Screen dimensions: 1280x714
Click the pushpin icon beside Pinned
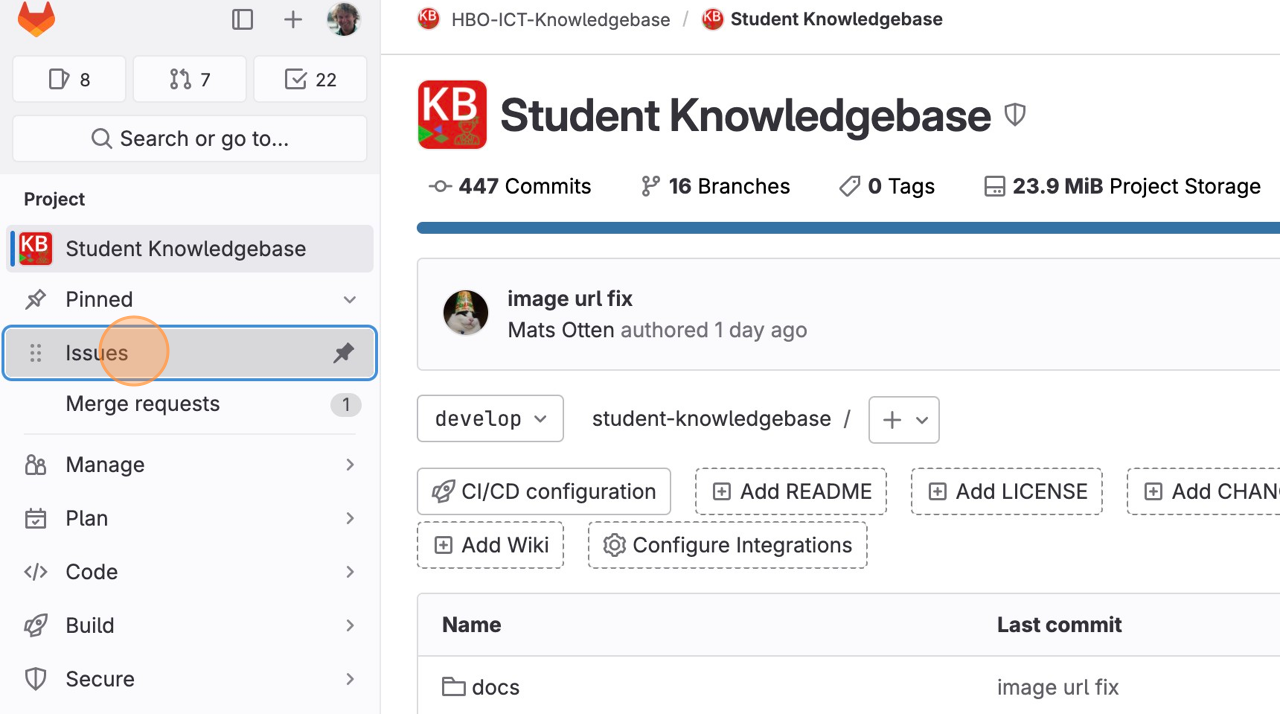36,299
